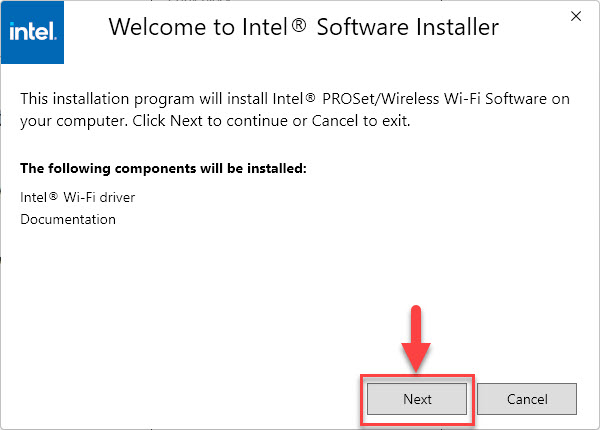The height and width of the screenshot is (430, 600).
Task: Click the red arrow pointing at Next
Action: pyautogui.click(x=416, y=338)
